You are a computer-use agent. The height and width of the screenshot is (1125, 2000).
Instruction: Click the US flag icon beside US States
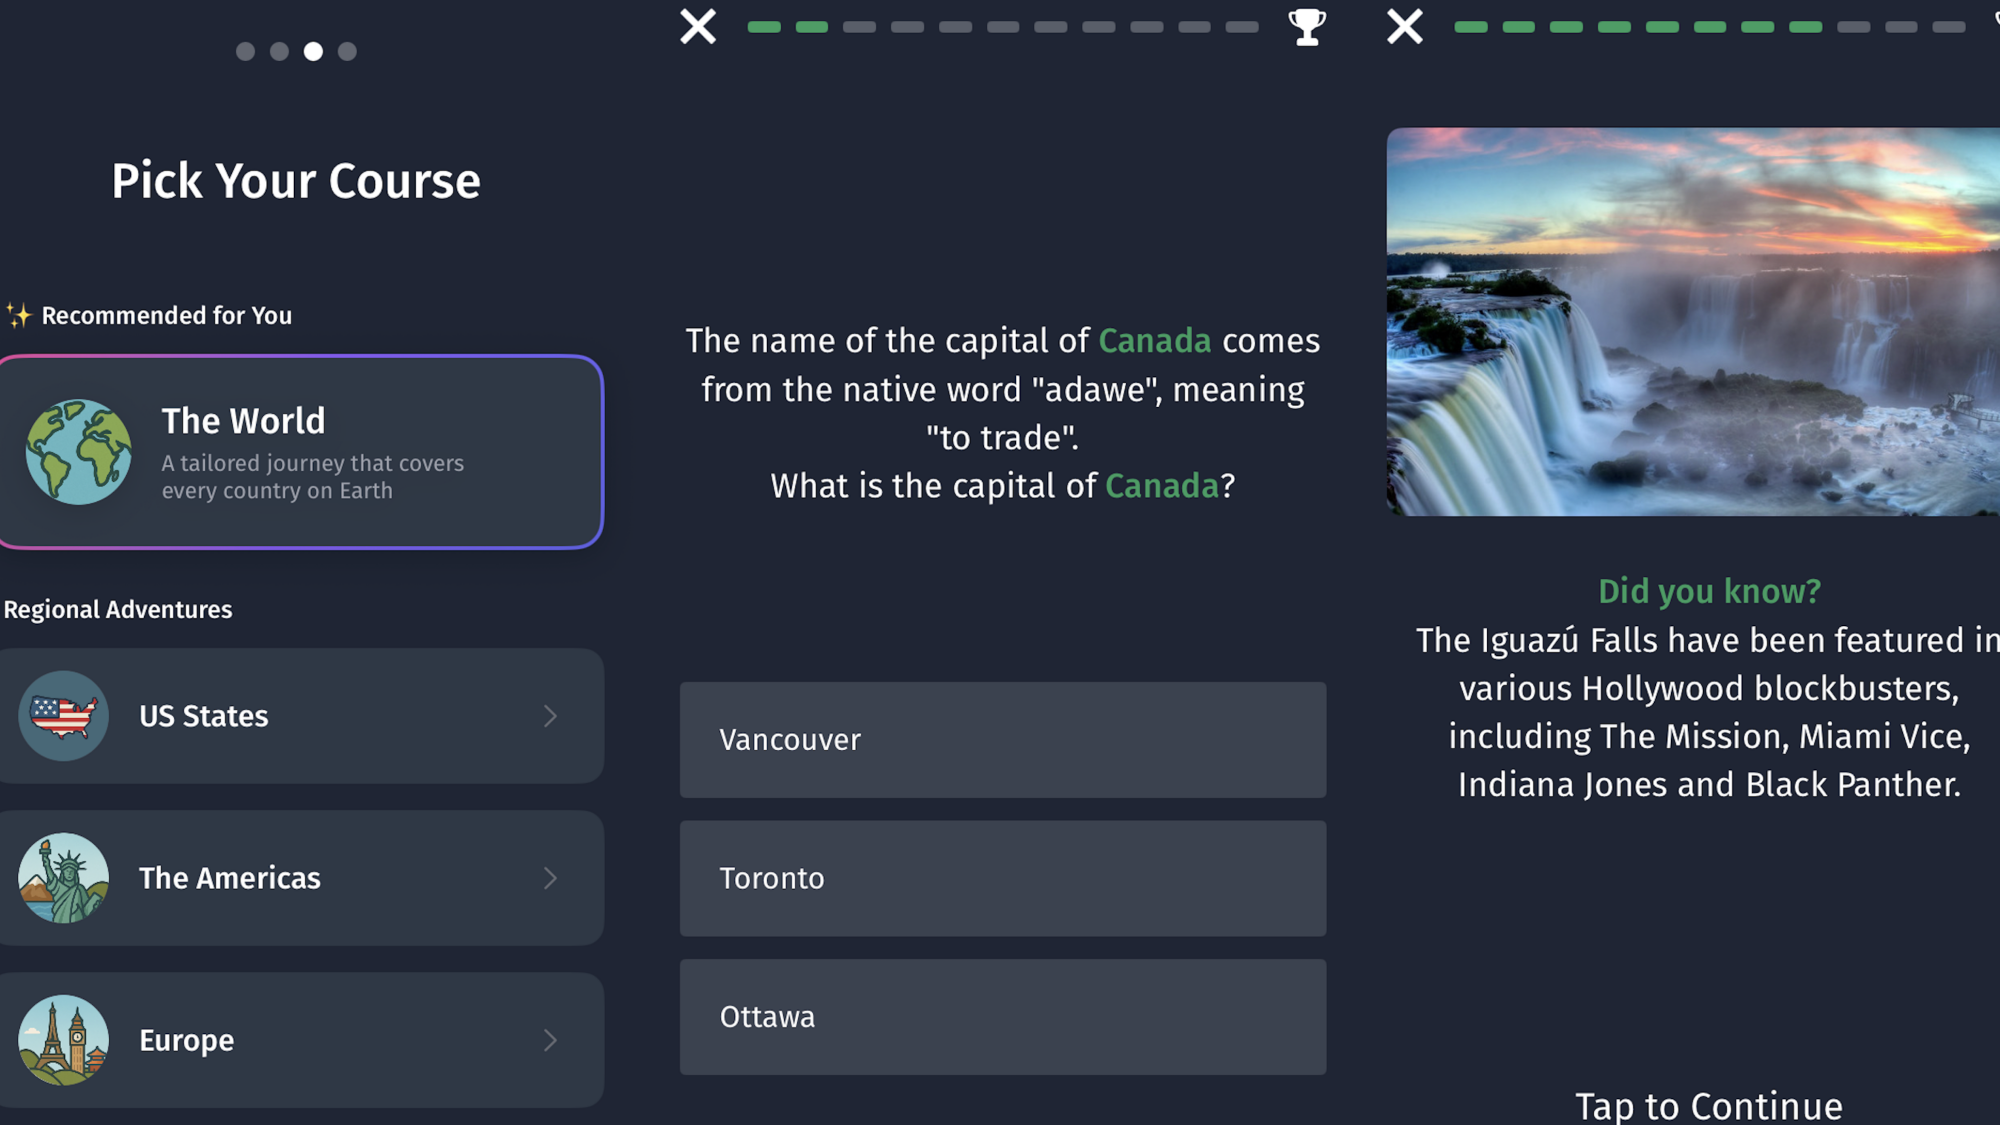63,715
